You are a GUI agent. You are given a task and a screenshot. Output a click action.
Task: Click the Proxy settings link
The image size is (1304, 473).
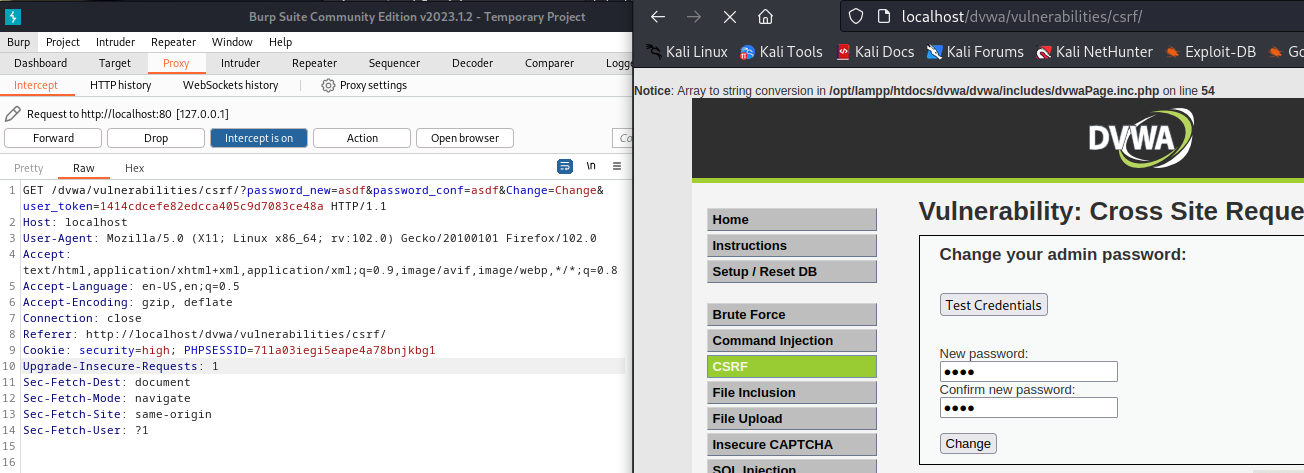tap(372, 85)
